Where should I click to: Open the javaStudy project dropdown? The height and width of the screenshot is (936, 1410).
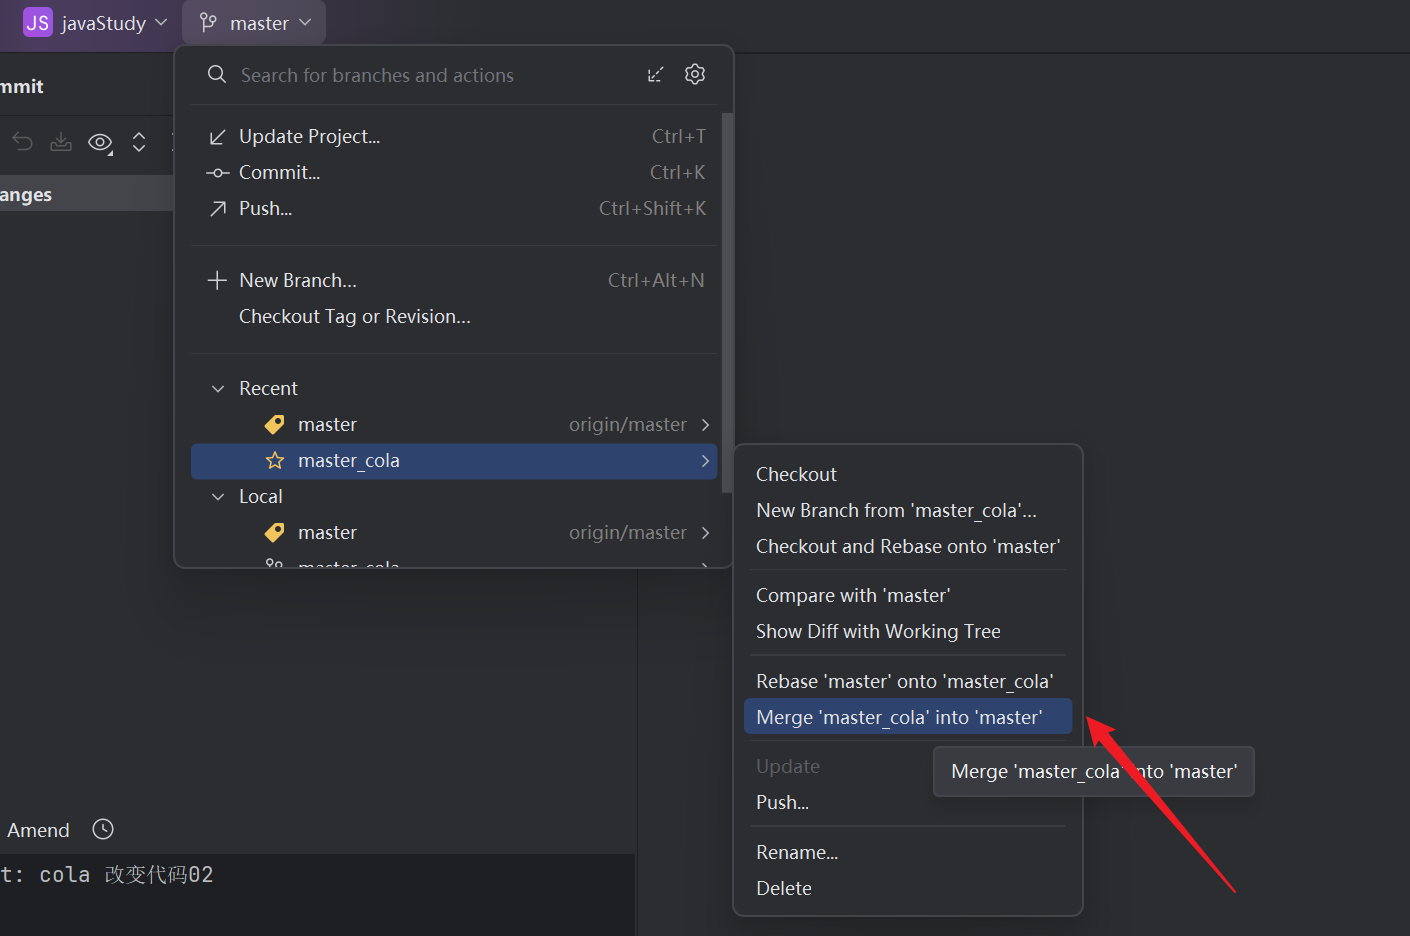95,22
